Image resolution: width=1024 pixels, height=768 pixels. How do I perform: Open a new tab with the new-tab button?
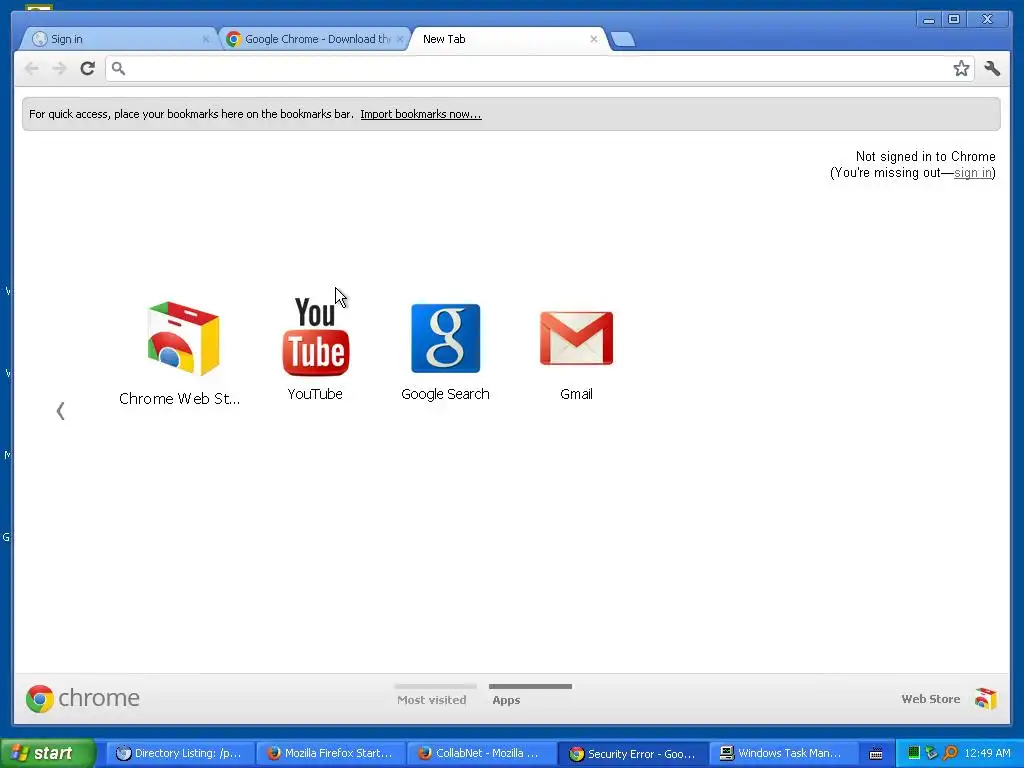[623, 39]
